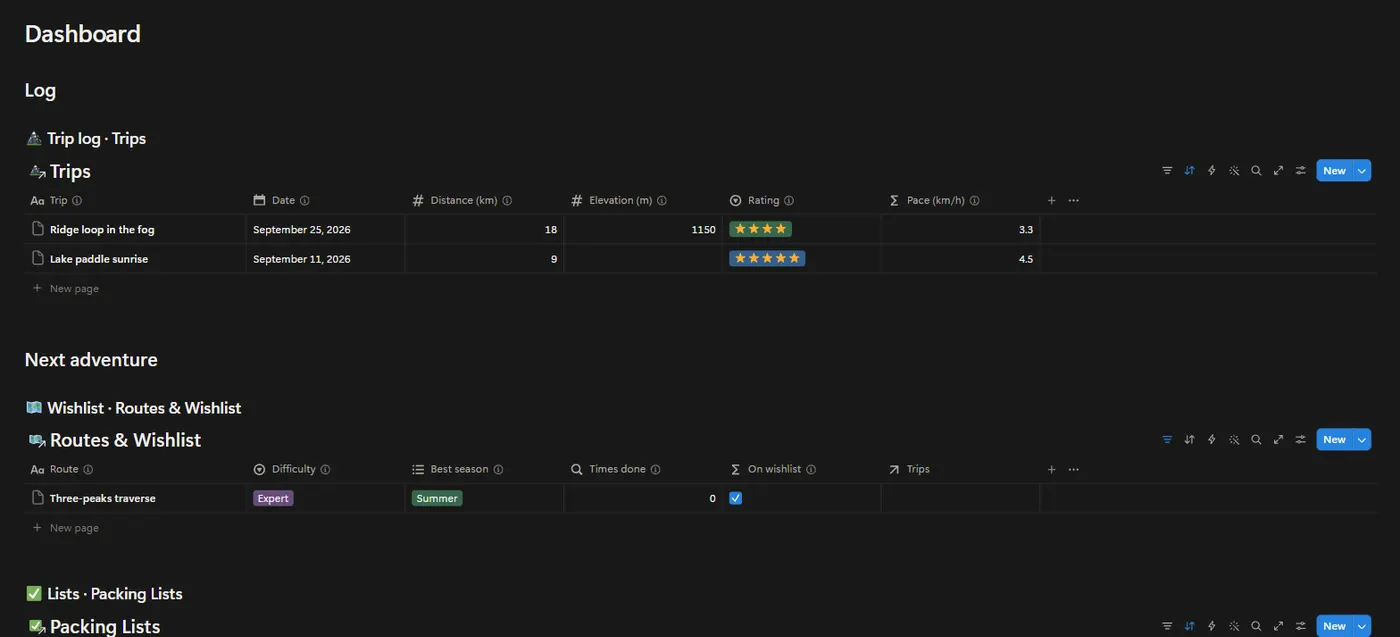
Task: Open filter menu for Routes & Wishlist table
Action: point(1167,440)
